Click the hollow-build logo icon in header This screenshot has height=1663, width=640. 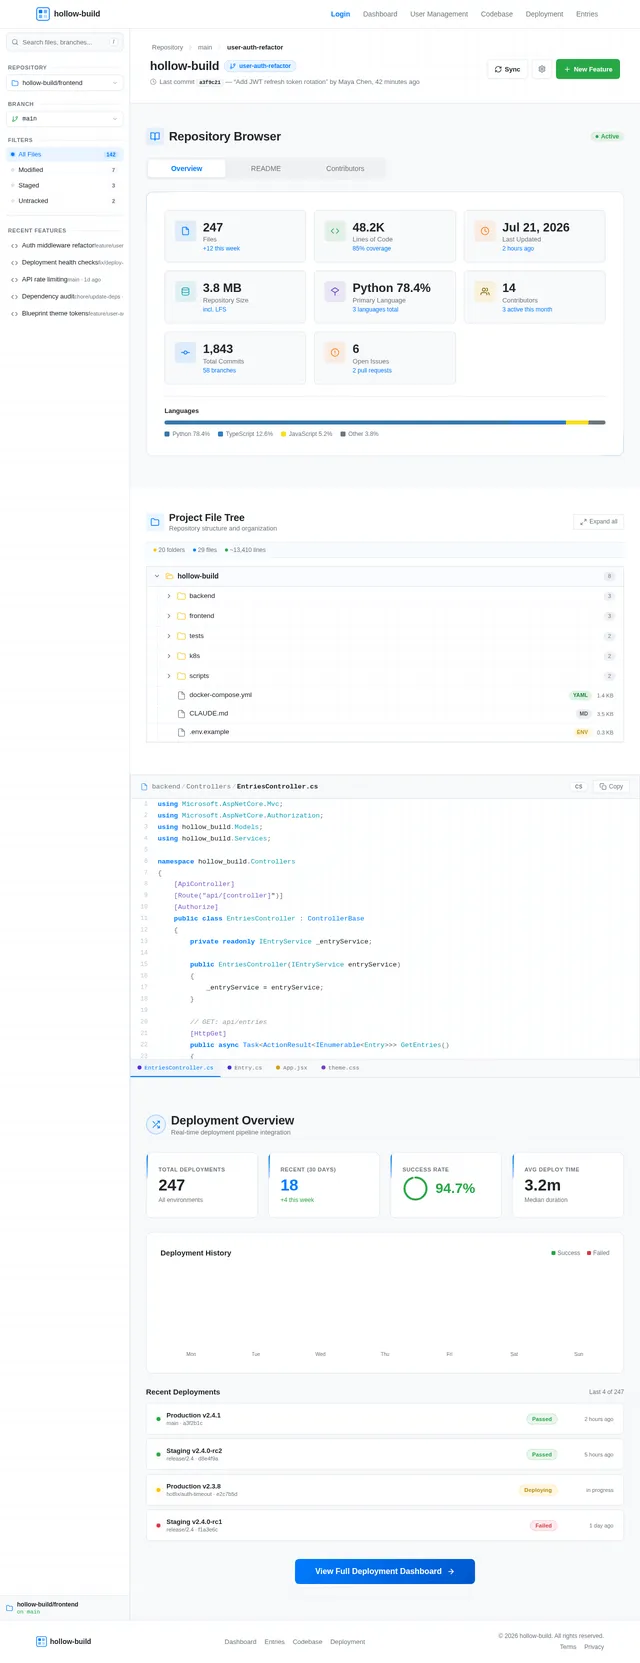point(42,14)
